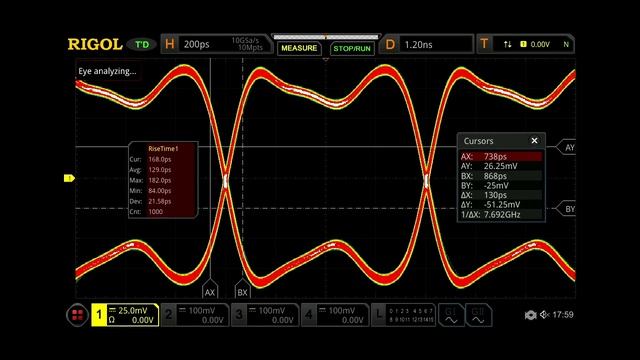Select the BX: 868ps cursor row
640x360 pixels.
501,176
